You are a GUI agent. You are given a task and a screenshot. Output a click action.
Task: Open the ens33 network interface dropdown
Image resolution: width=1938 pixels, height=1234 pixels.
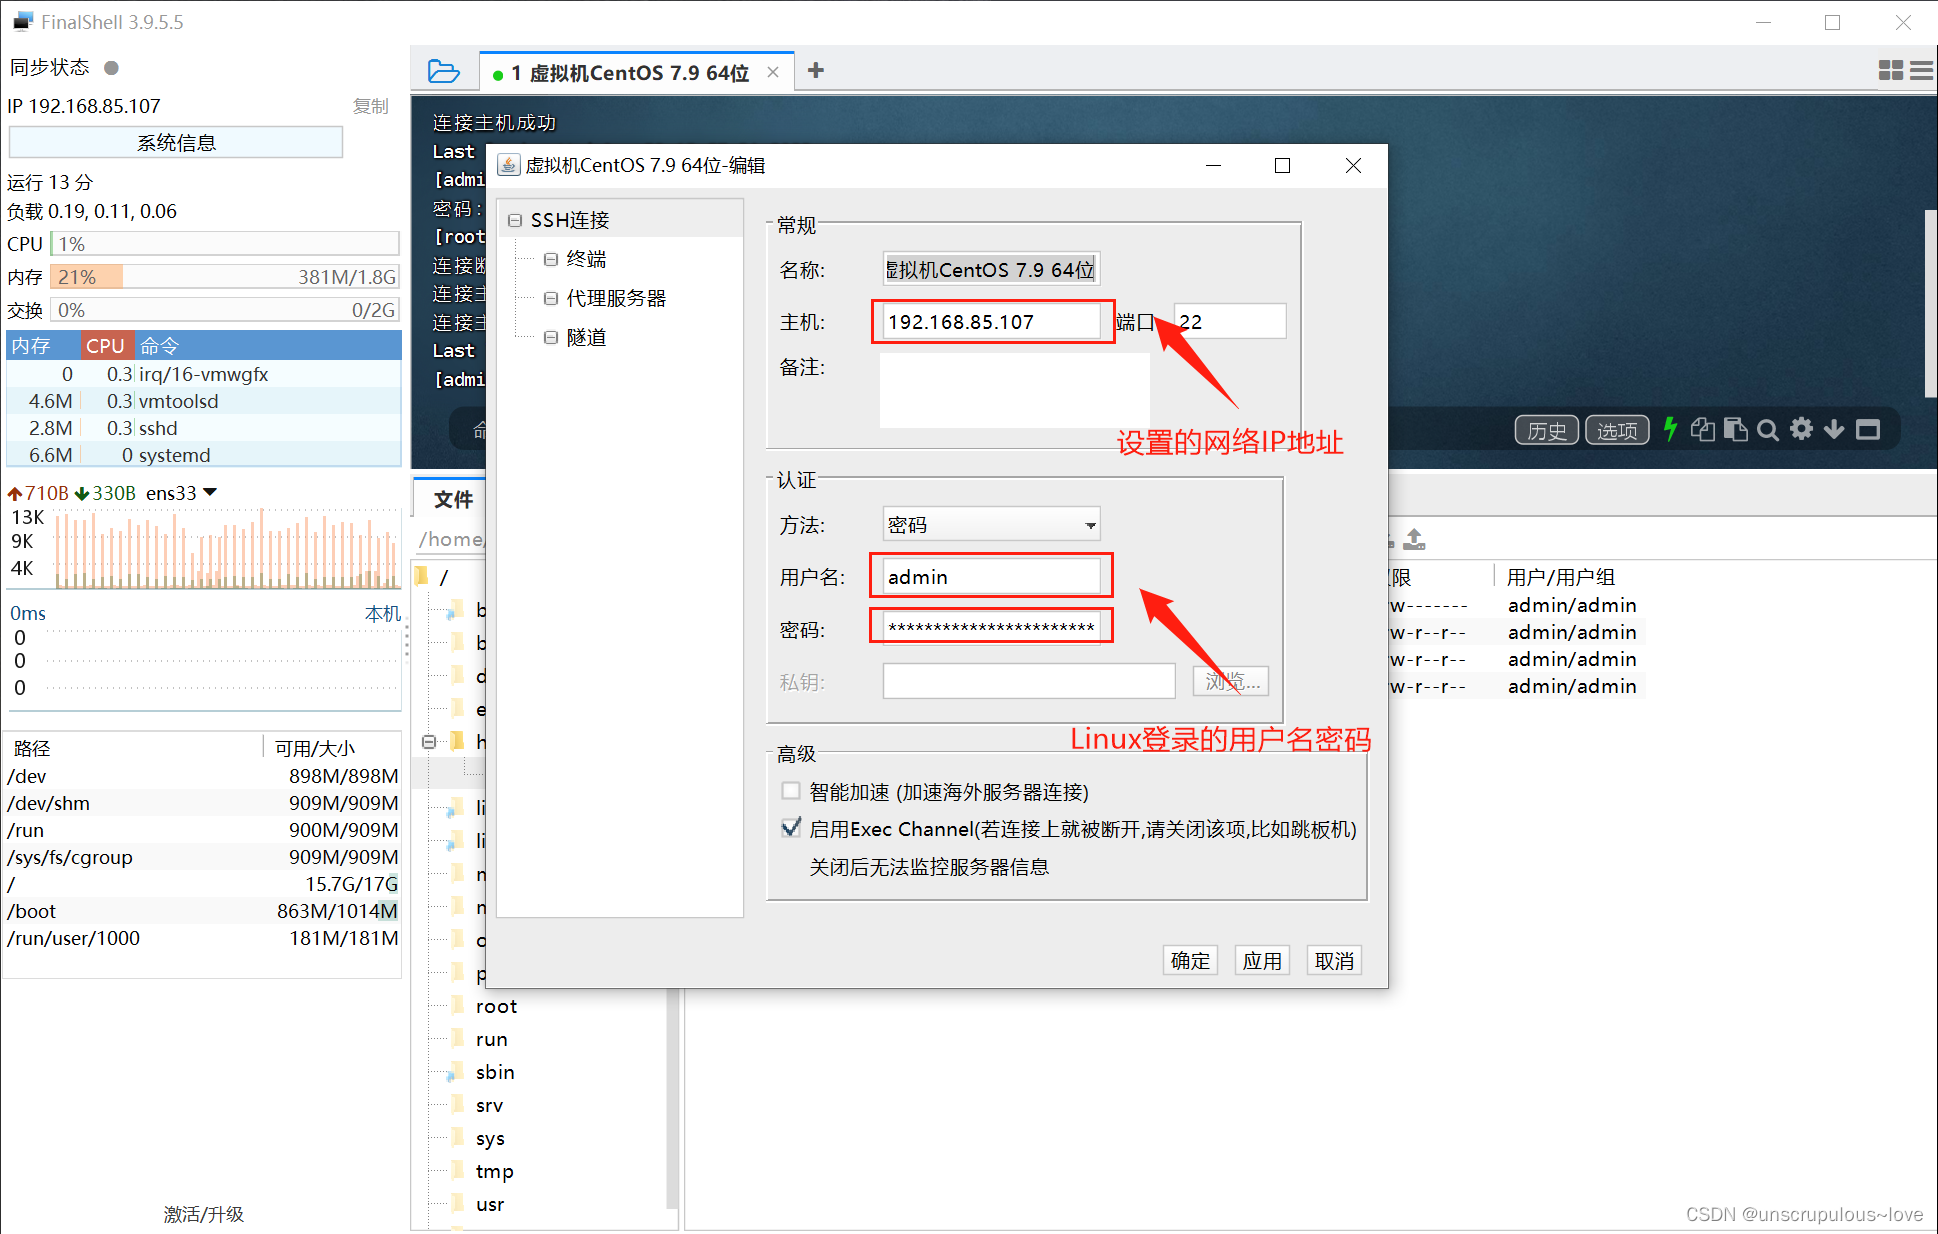[210, 492]
